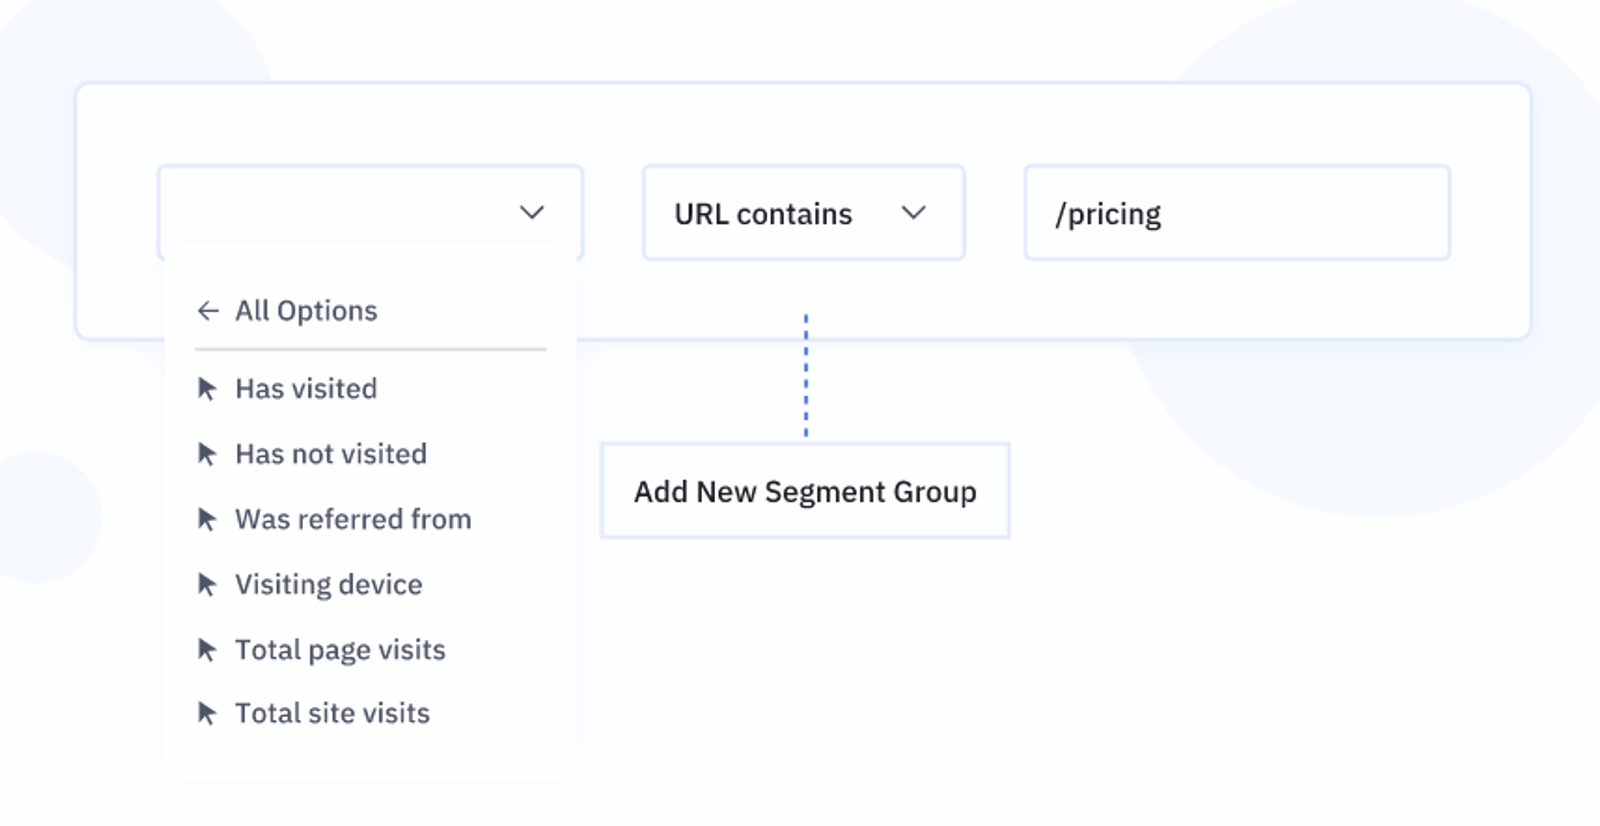Viewport: 1600px width, 826px height.
Task: Select Has visited from the options list
Action: (x=304, y=389)
